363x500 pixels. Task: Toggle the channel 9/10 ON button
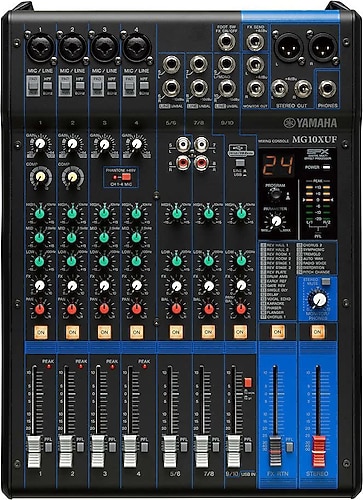tap(240, 332)
